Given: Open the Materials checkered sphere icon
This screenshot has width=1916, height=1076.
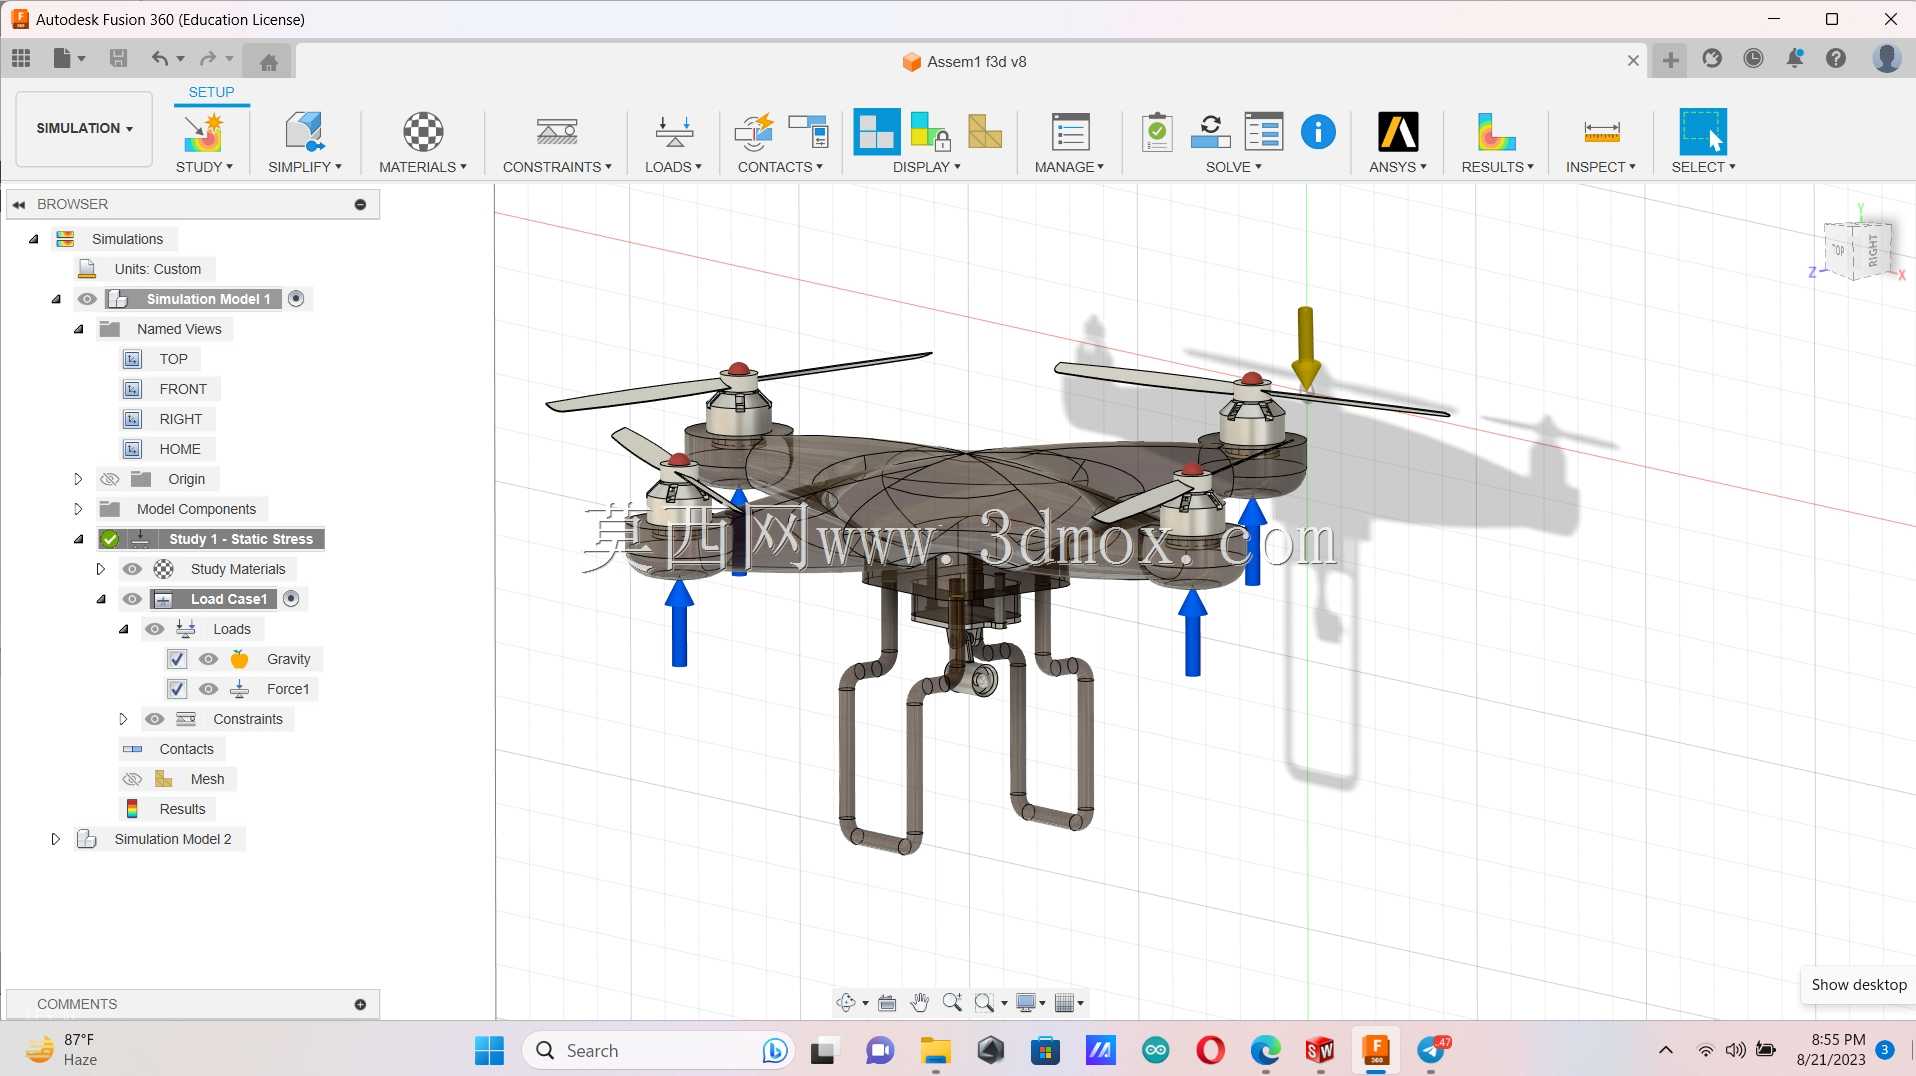Looking at the screenshot, I should [423, 132].
